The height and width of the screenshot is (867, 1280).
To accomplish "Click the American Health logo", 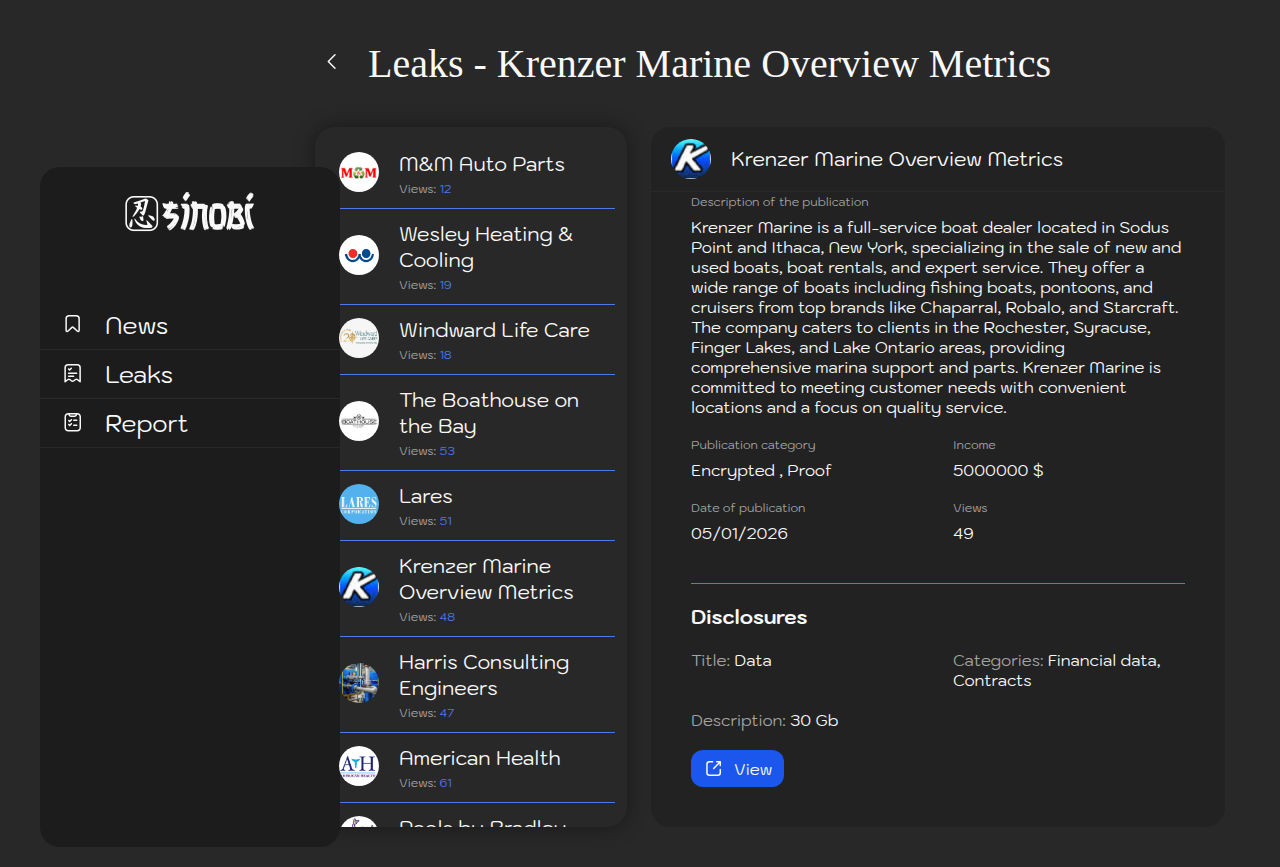I will pos(359,766).
